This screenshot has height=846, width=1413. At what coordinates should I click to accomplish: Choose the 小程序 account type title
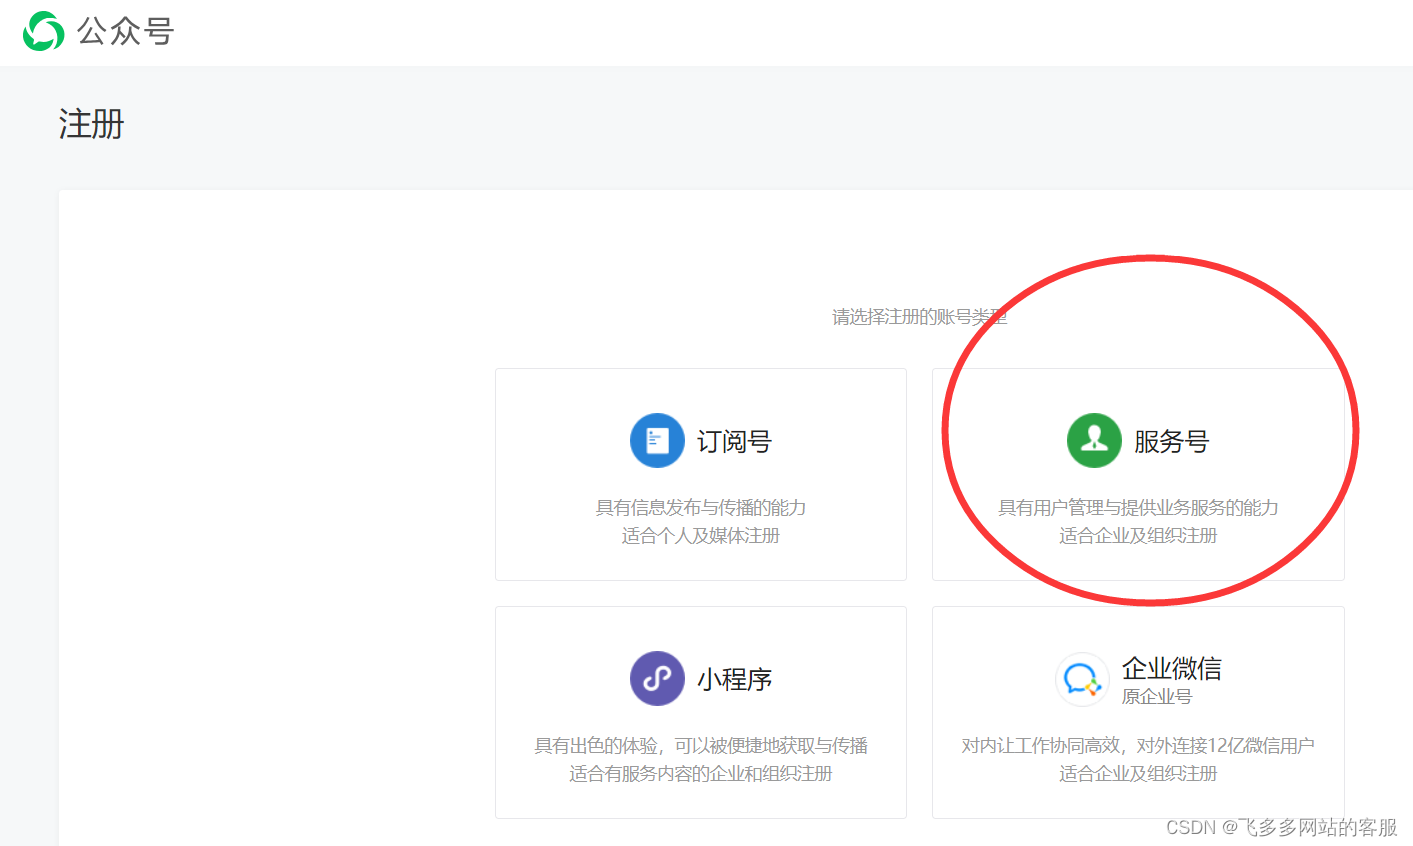[x=735, y=679]
